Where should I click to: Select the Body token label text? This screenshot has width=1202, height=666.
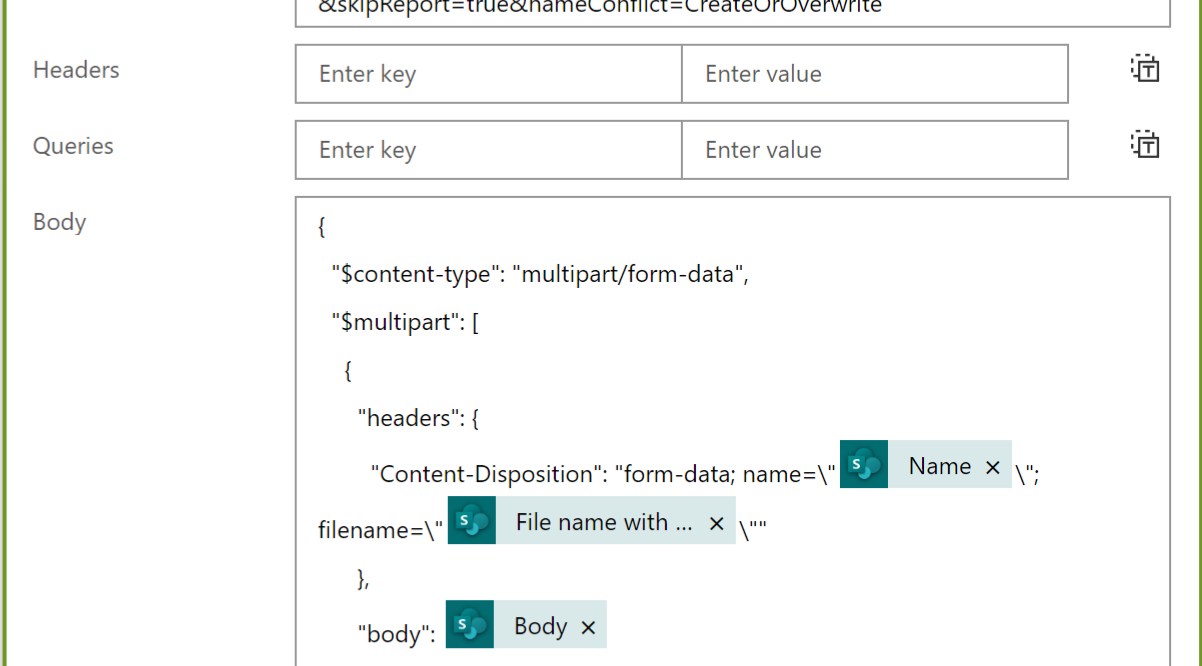[x=540, y=626]
